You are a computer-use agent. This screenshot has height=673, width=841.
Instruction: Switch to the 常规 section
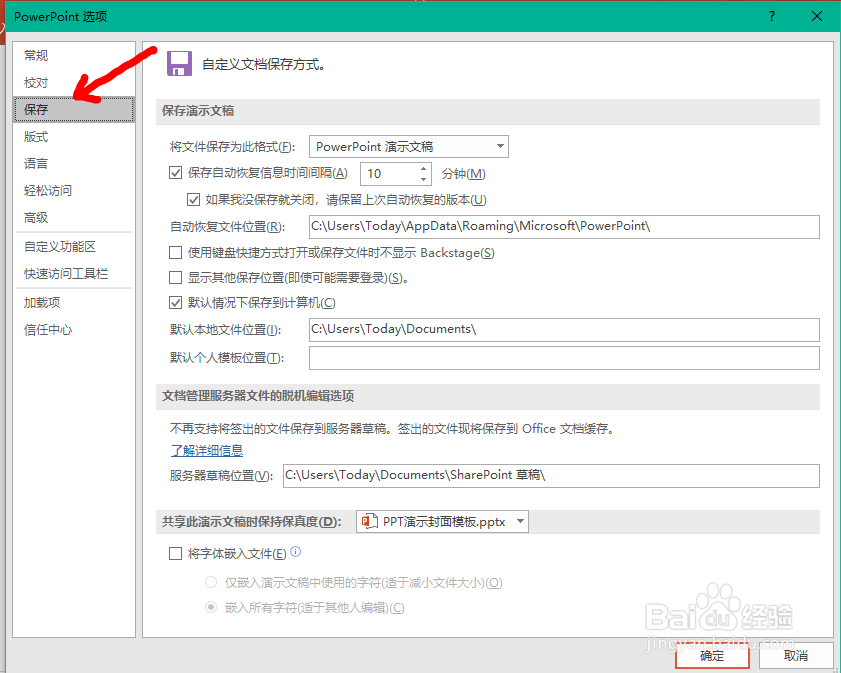pos(35,55)
